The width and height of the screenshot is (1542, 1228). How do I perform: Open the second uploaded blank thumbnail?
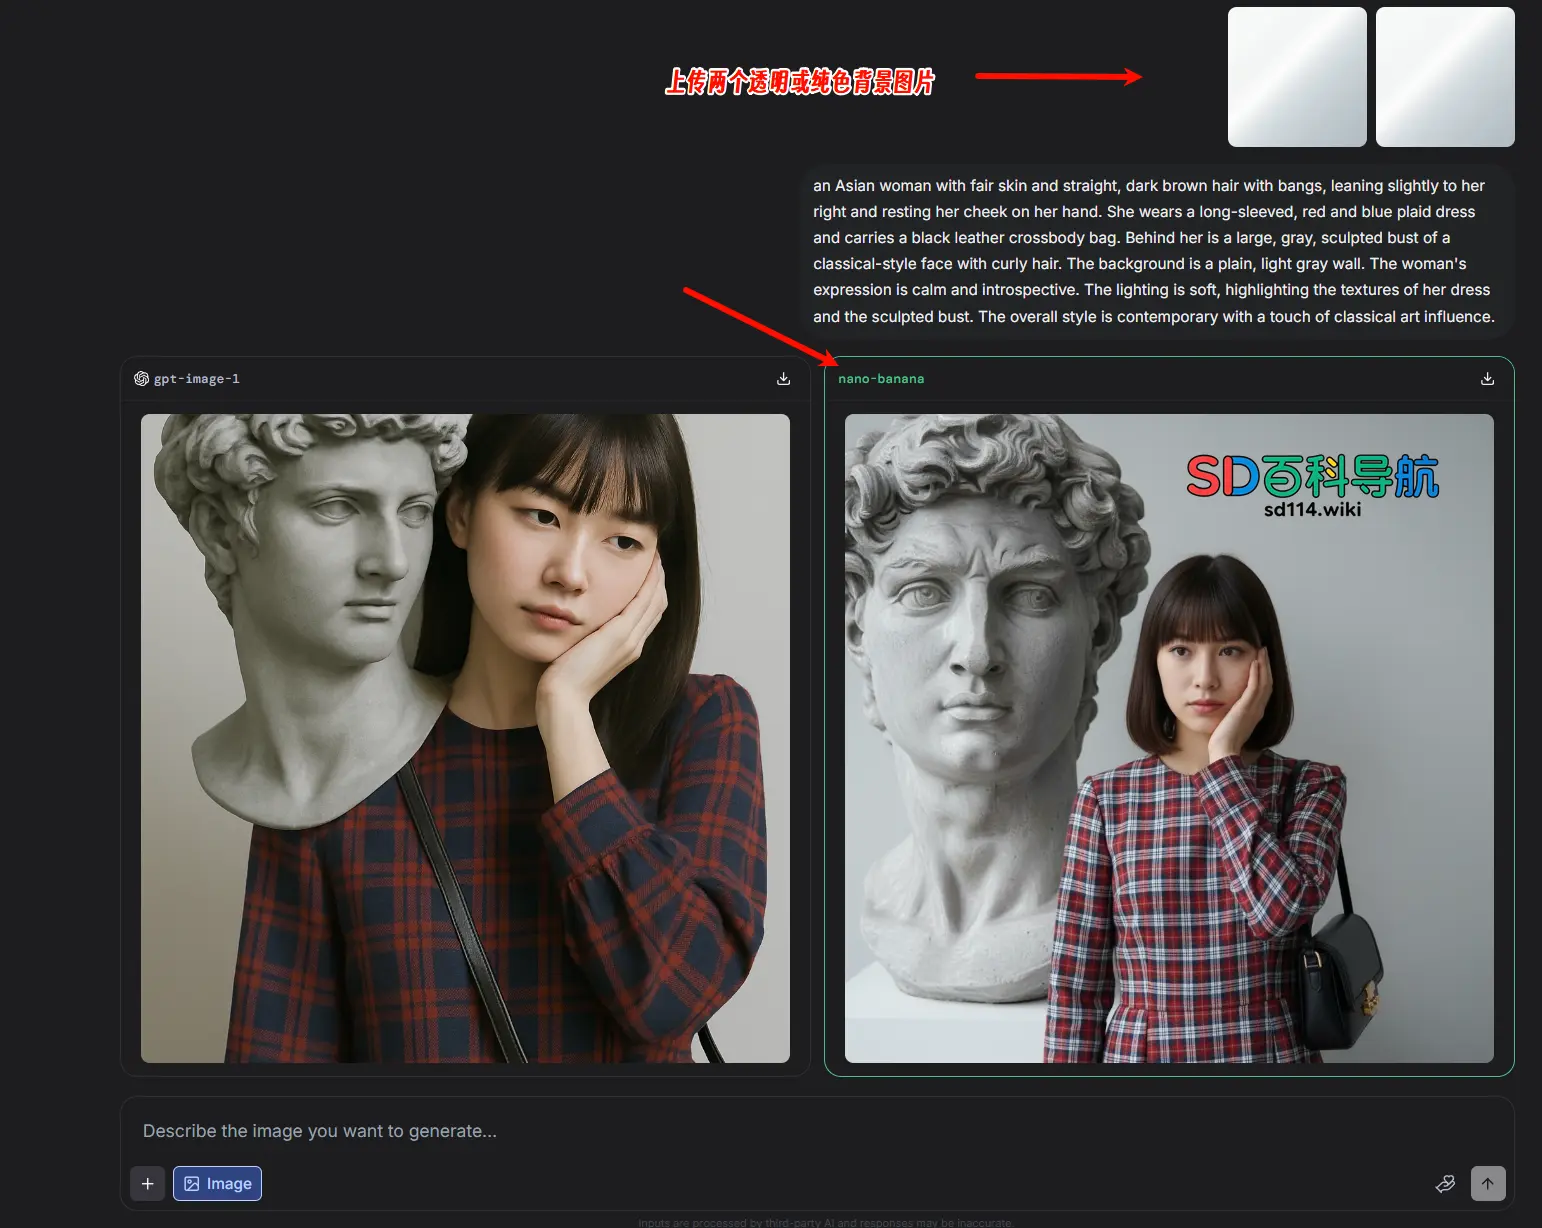pyautogui.click(x=1445, y=77)
